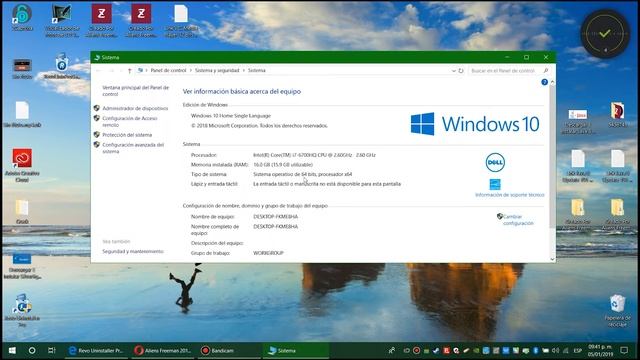Viewport: 640px width, 360px height.
Task: Open the blue help question mark icon
Action: click(x=544, y=82)
